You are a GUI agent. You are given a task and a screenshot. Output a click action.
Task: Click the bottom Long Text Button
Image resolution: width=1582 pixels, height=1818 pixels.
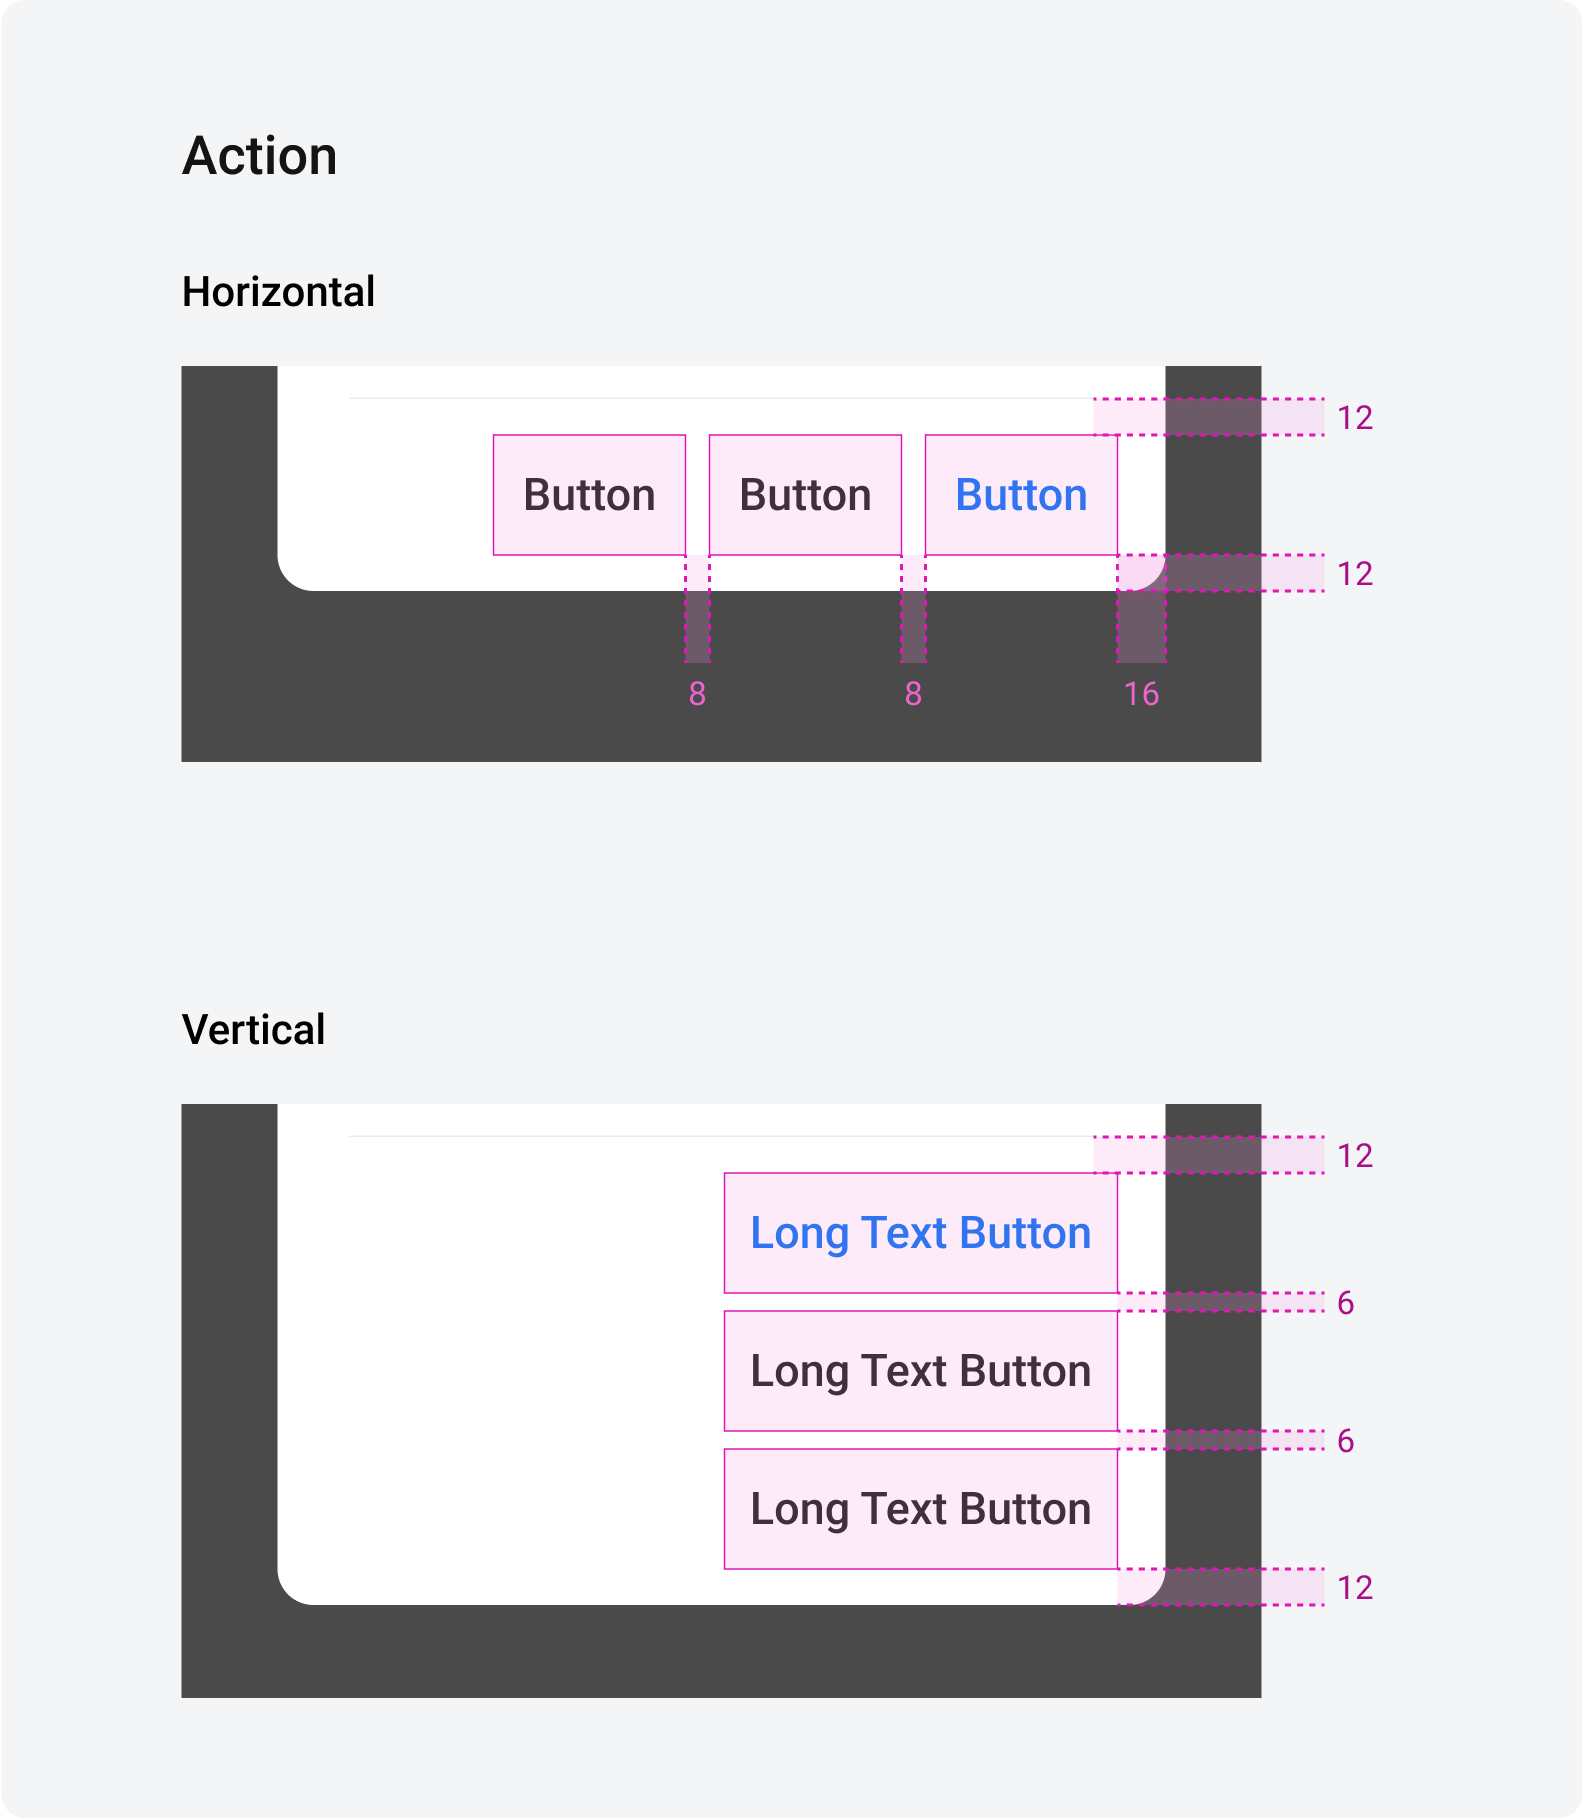920,1509
